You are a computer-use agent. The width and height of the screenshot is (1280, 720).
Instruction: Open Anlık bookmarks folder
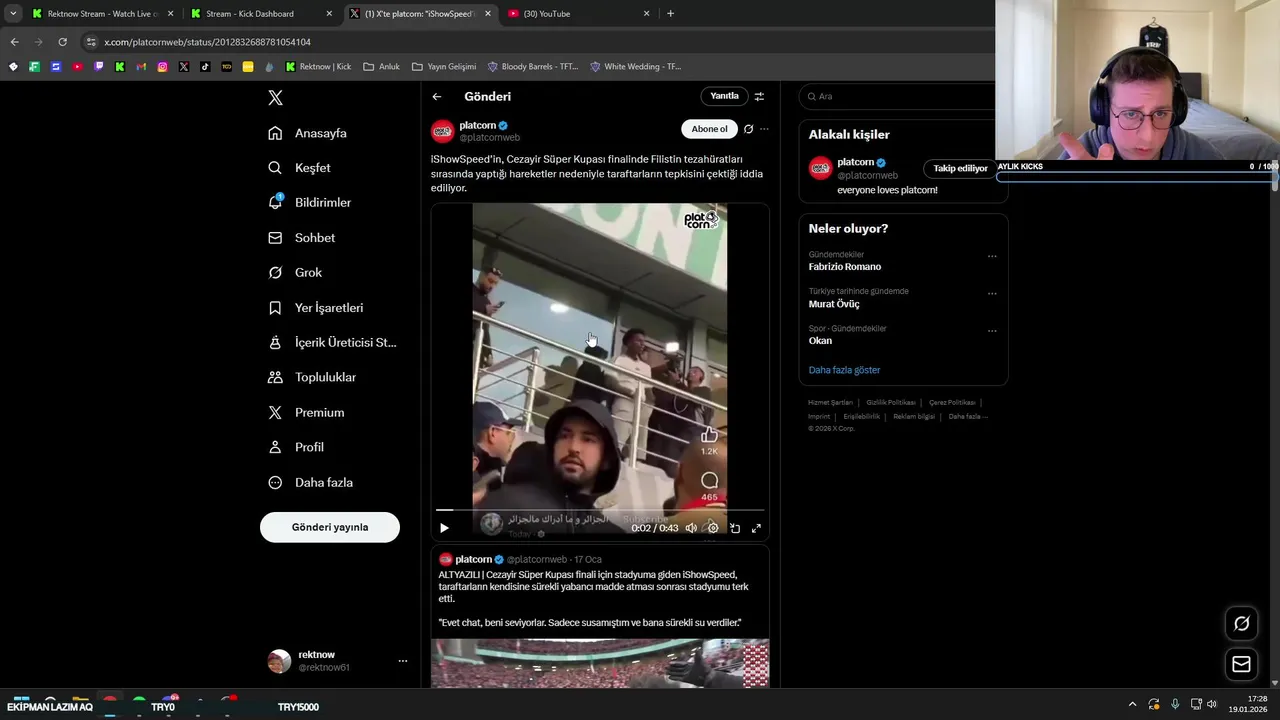381,67
